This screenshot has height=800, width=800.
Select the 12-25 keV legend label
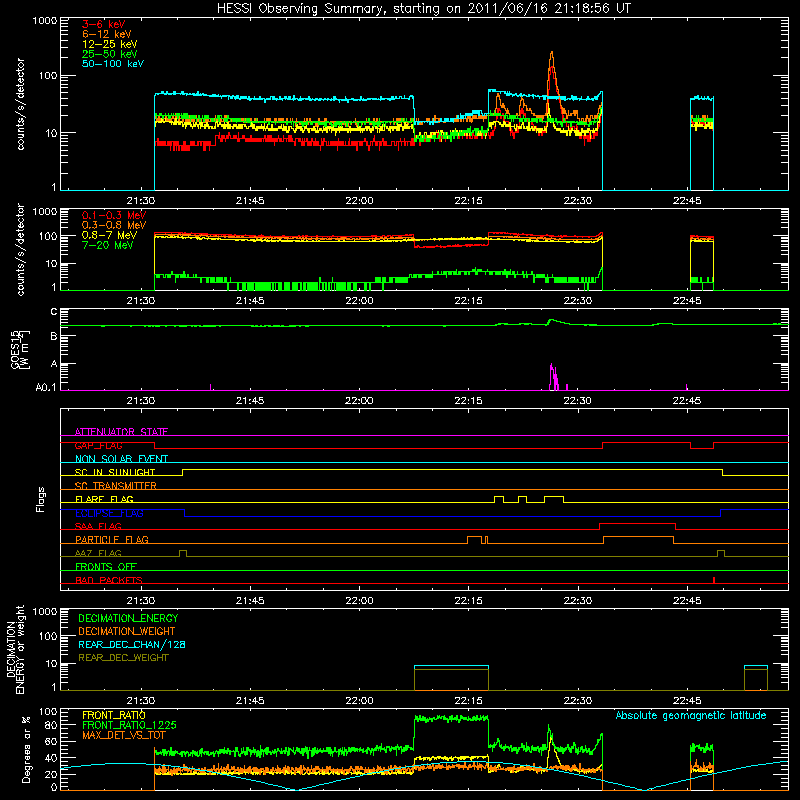(110, 44)
